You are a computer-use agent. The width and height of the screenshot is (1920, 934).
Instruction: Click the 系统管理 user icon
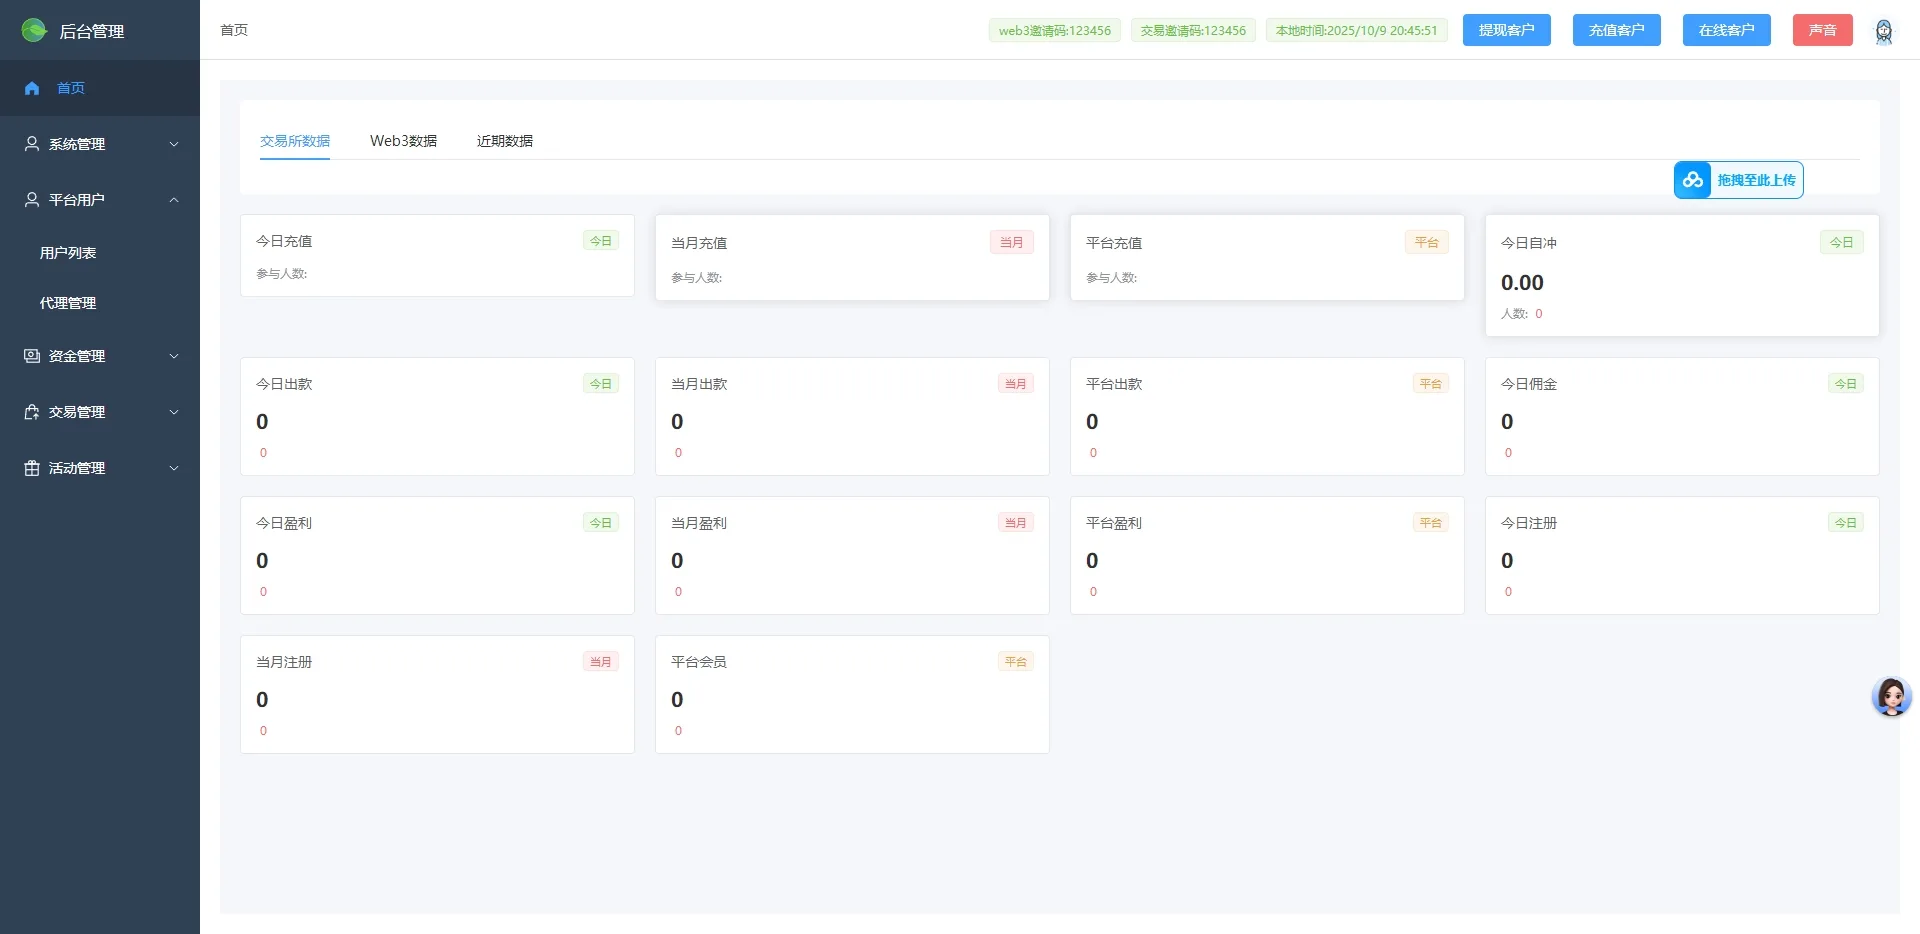(32, 144)
